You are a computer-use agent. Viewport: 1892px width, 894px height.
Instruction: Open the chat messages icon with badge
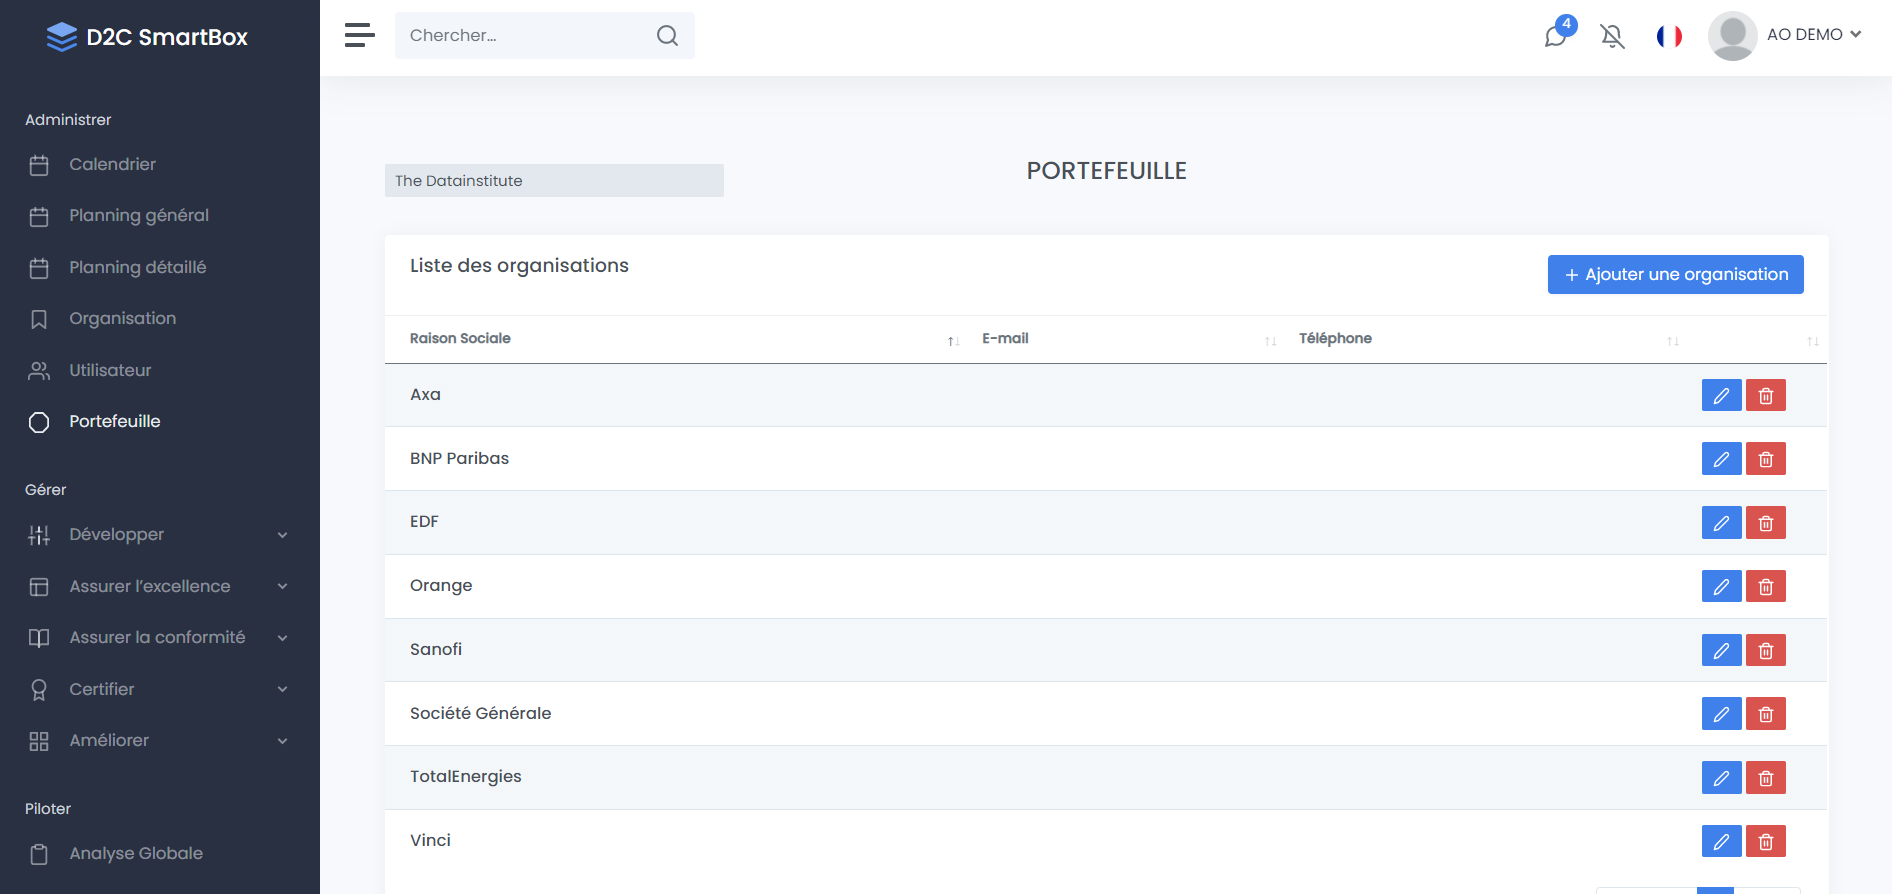point(1556,36)
